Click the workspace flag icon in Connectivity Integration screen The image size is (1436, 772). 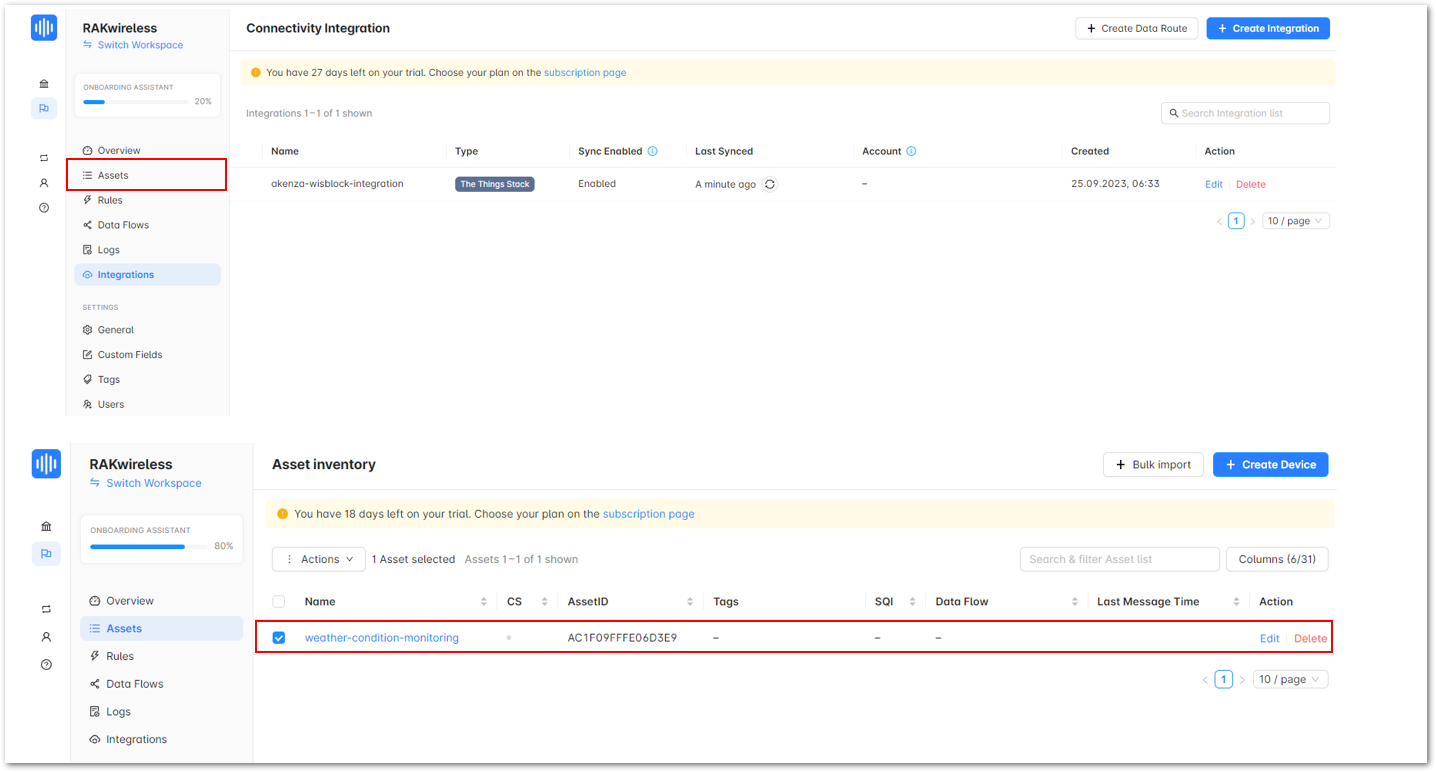click(44, 108)
